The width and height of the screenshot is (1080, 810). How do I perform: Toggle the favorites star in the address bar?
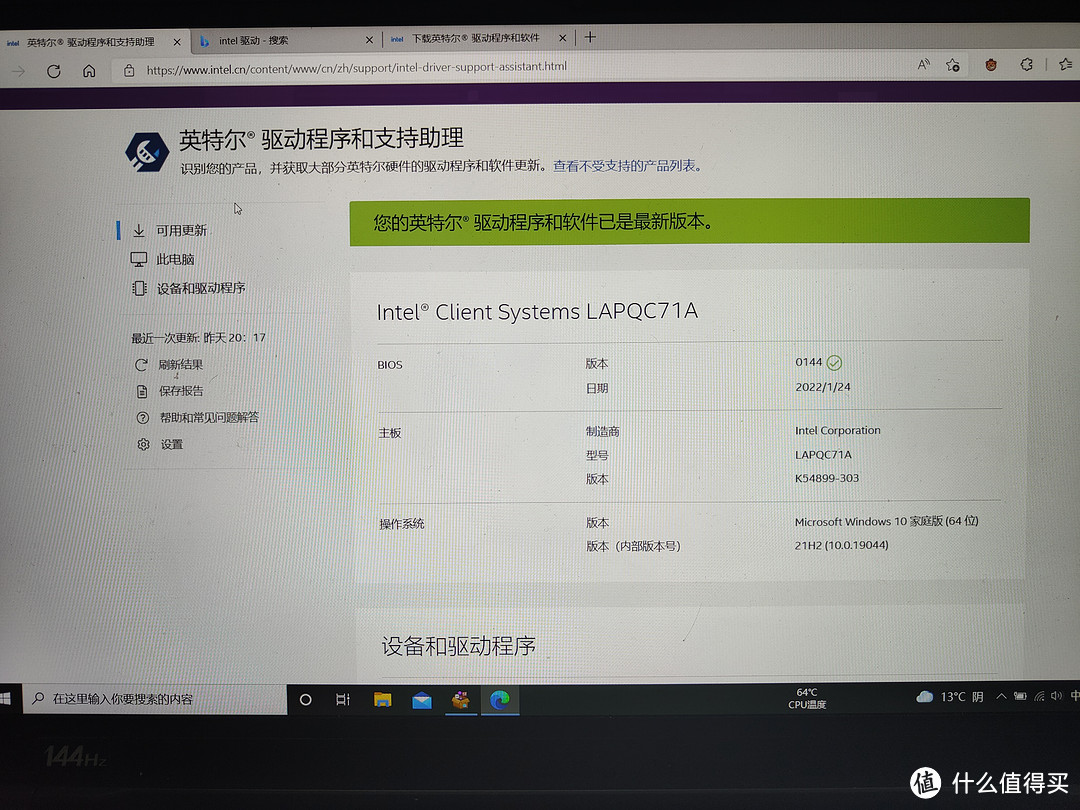tap(952, 64)
